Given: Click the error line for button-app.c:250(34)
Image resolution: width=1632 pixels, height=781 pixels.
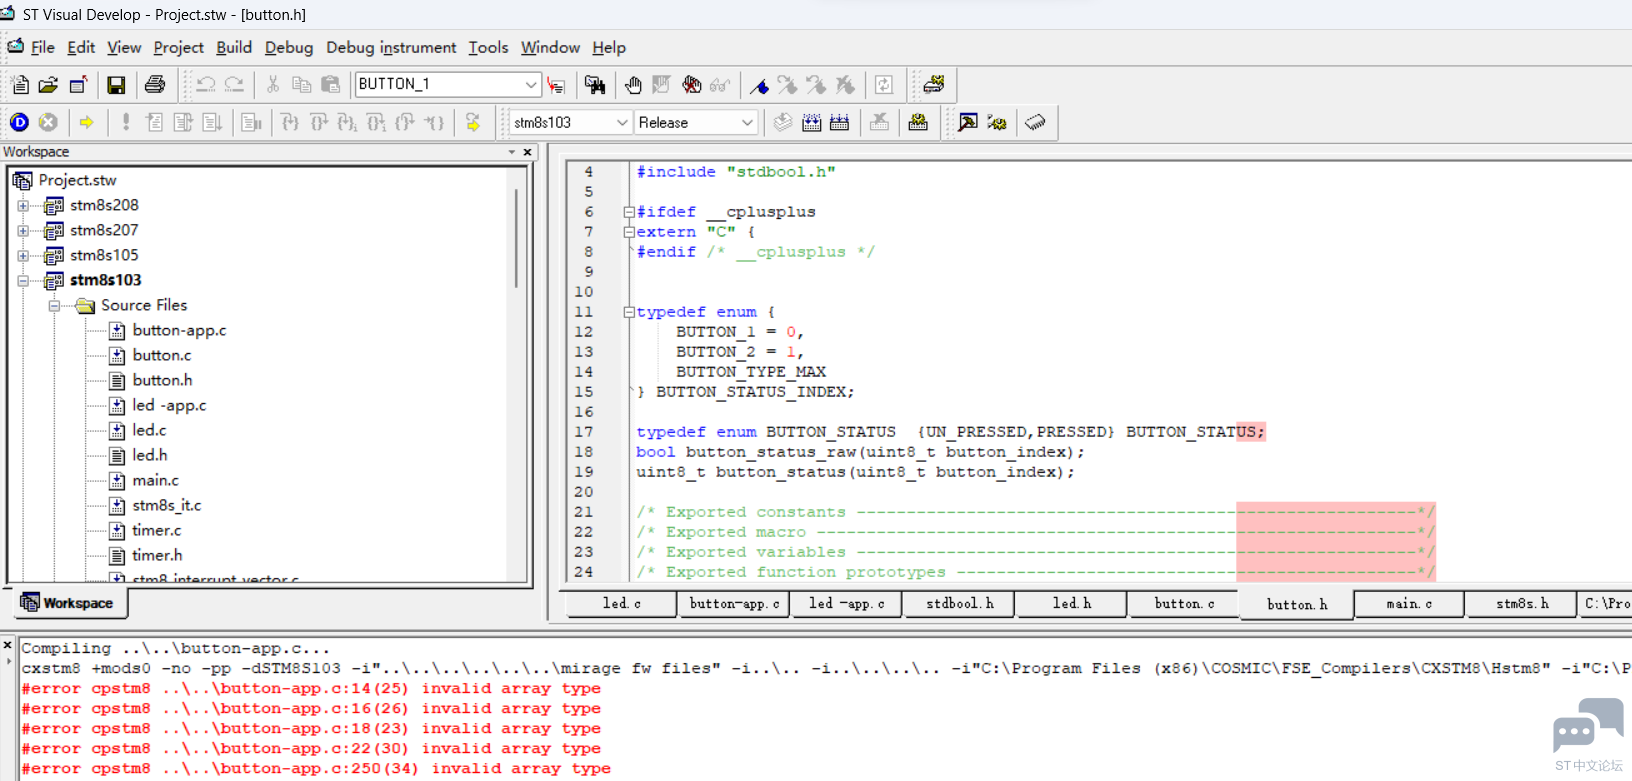Looking at the screenshot, I should tap(316, 768).
